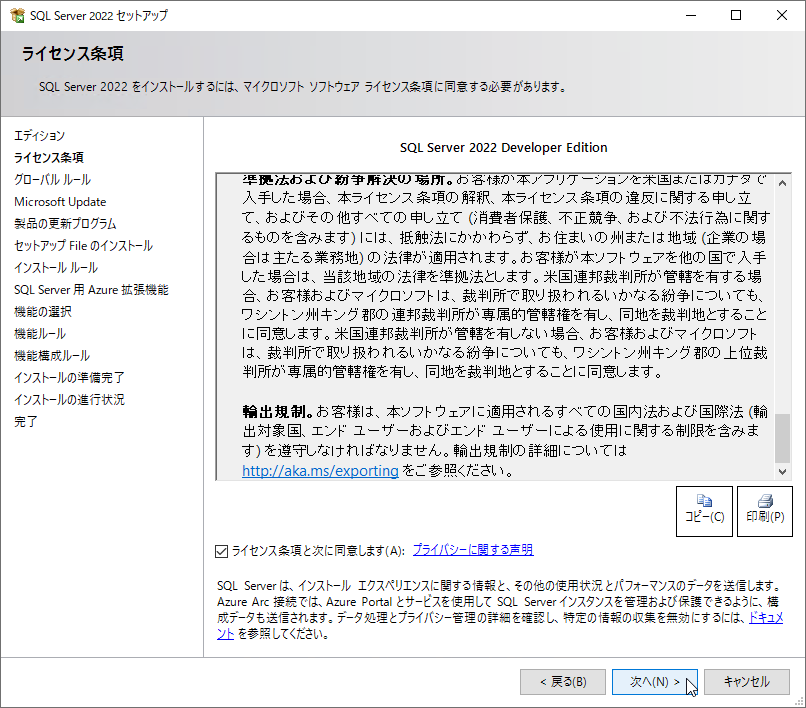This screenshot has height=708, width=806.
Task: Select the SQL Server 用 Azure 拡張機能 step
Action: (x=91, y=290)
